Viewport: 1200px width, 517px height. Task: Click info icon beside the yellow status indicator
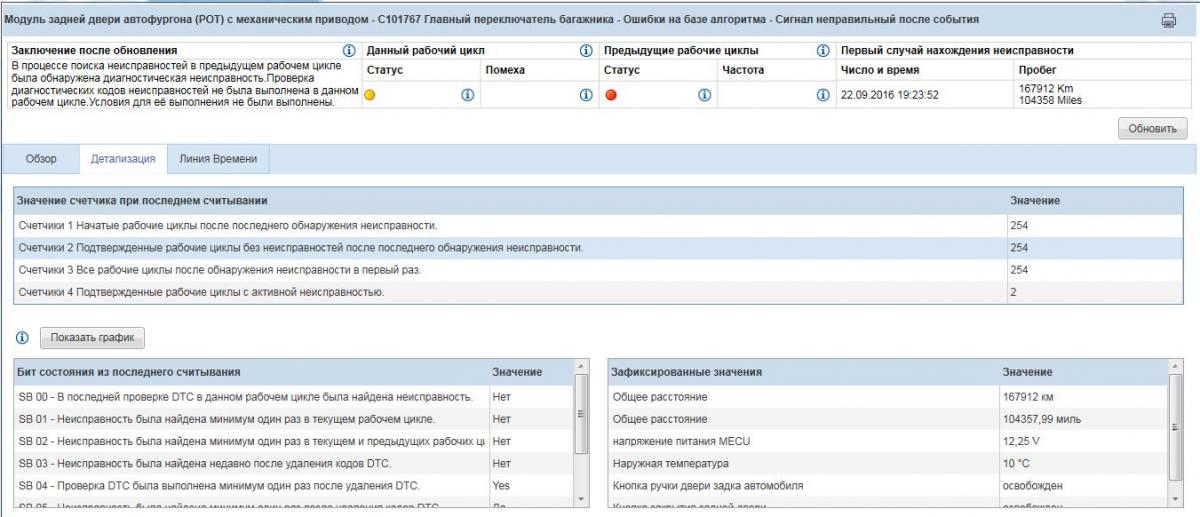[467, 95]
